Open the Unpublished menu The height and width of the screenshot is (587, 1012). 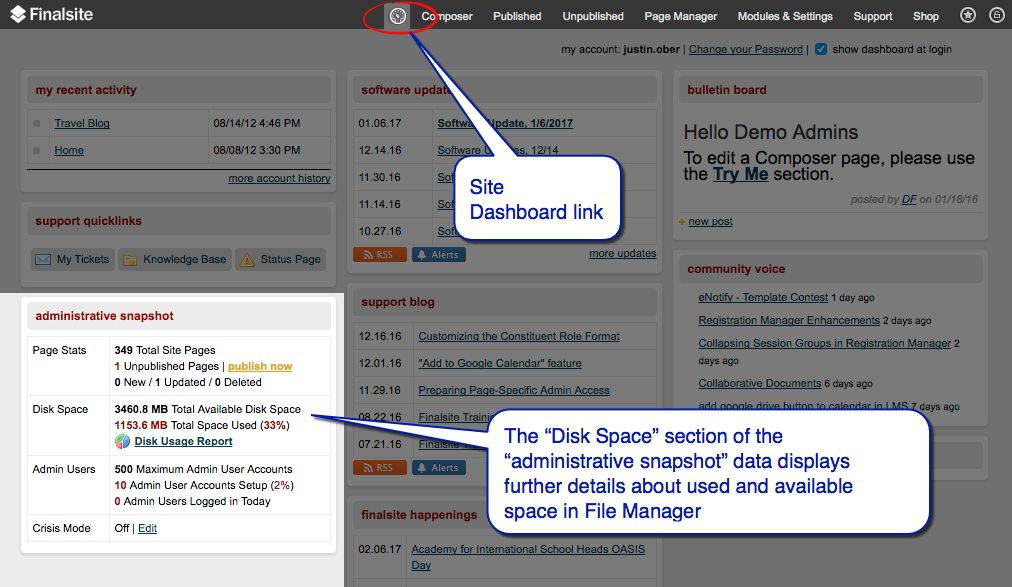(593, 16)
